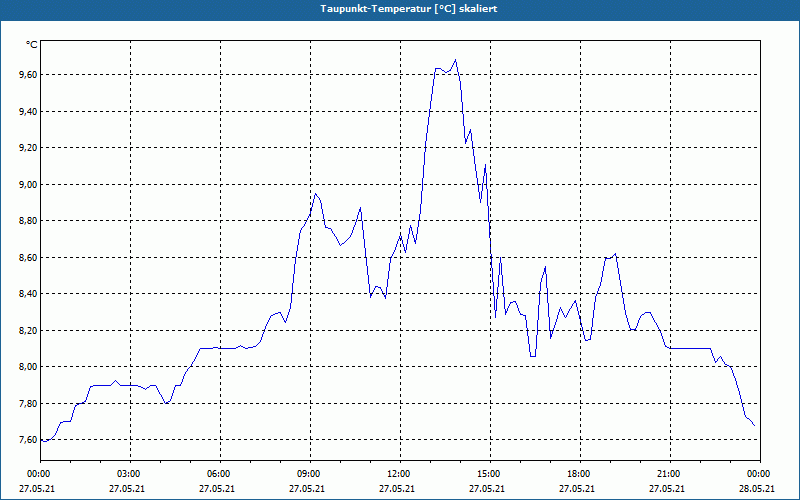800x500 pixels.
Task: Click the °C unit label on axis
Action: point(32,45)
